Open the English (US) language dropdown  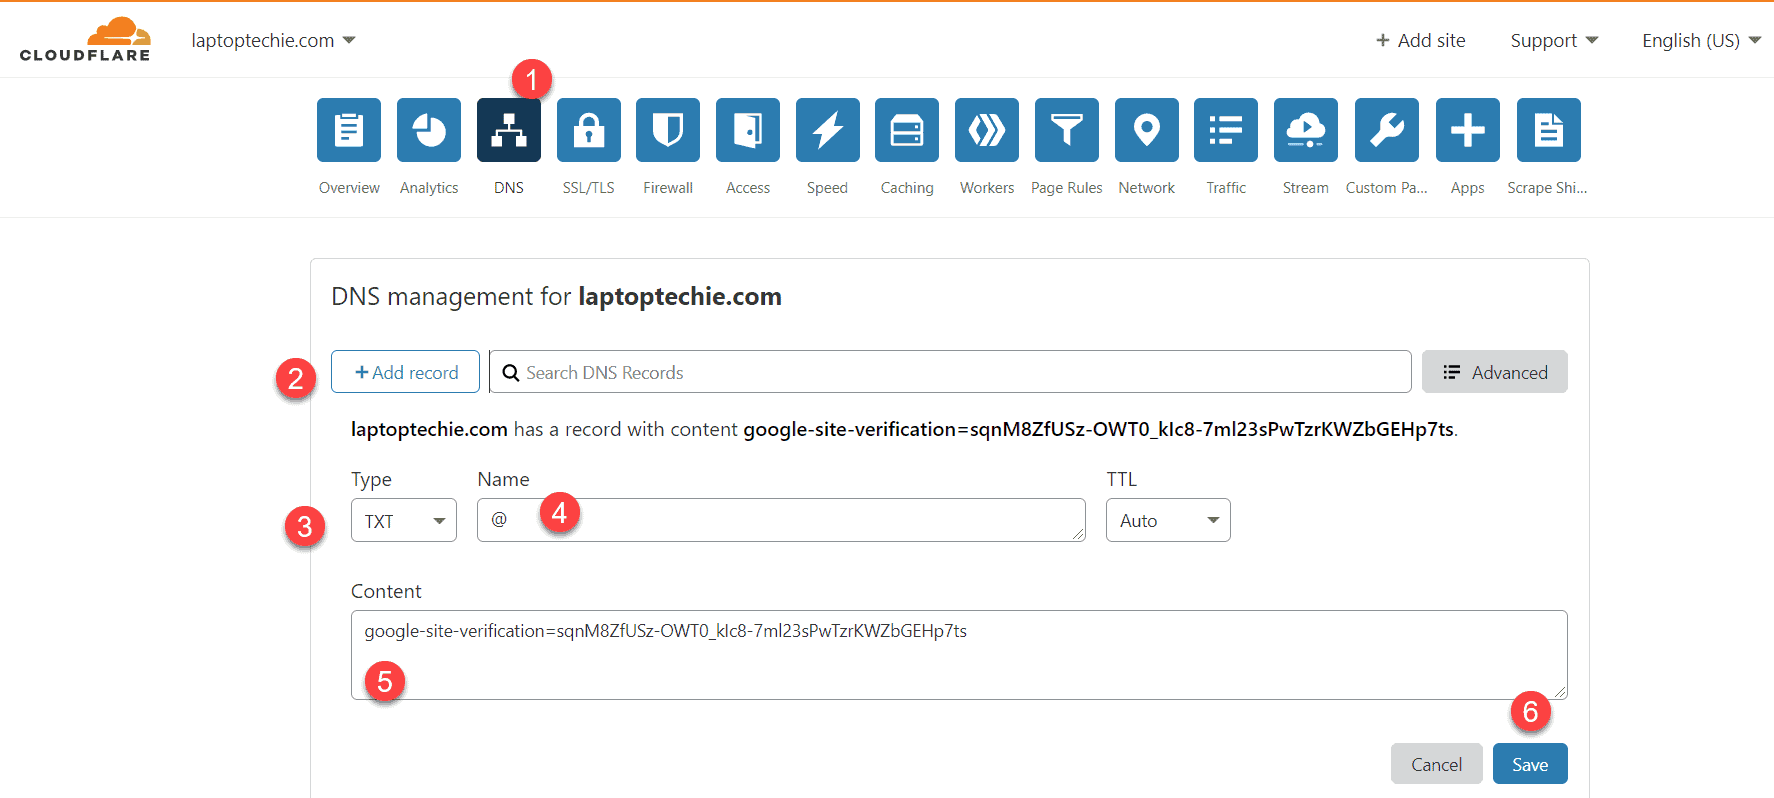(x=1701, y=40)
